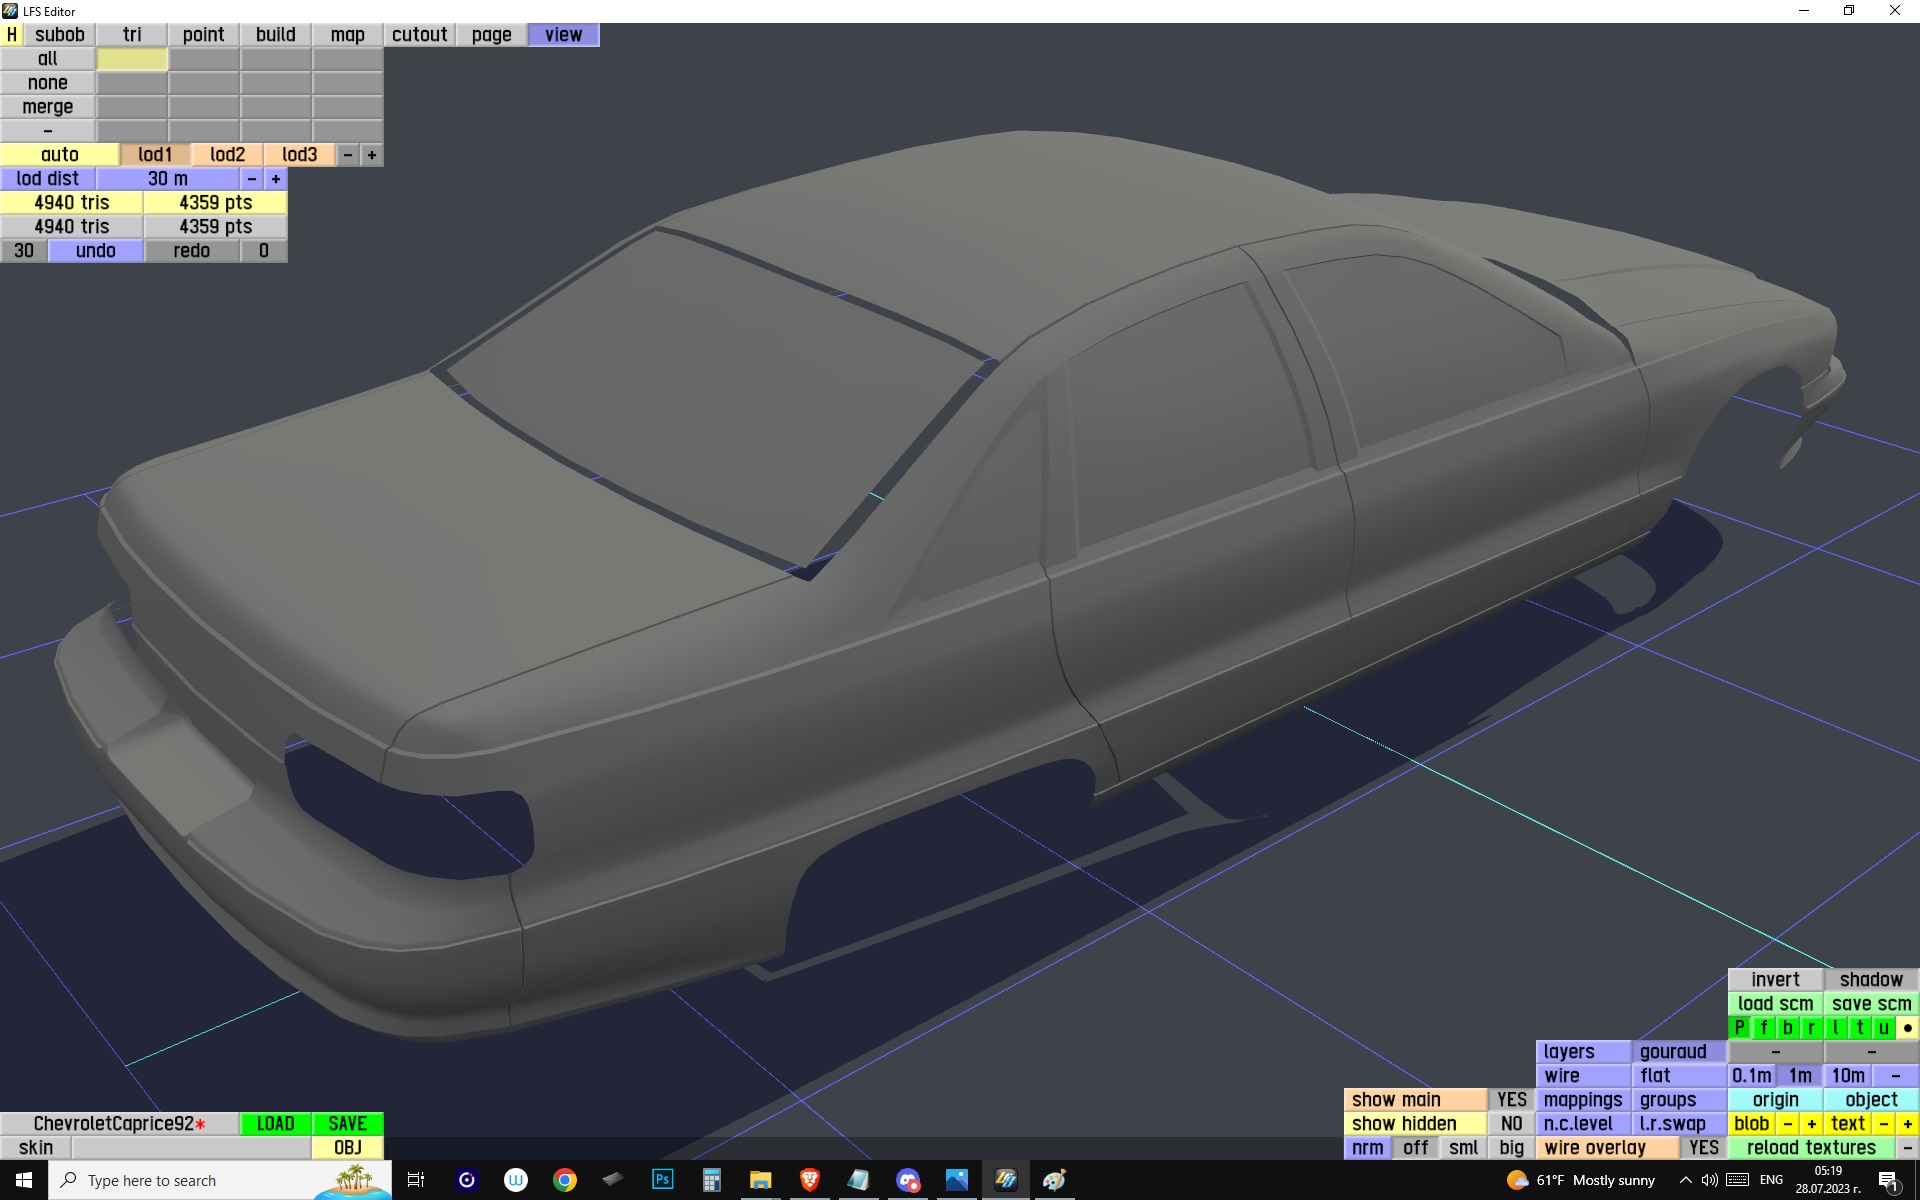Increase lod dist with plus button

(x=276, y=179)
